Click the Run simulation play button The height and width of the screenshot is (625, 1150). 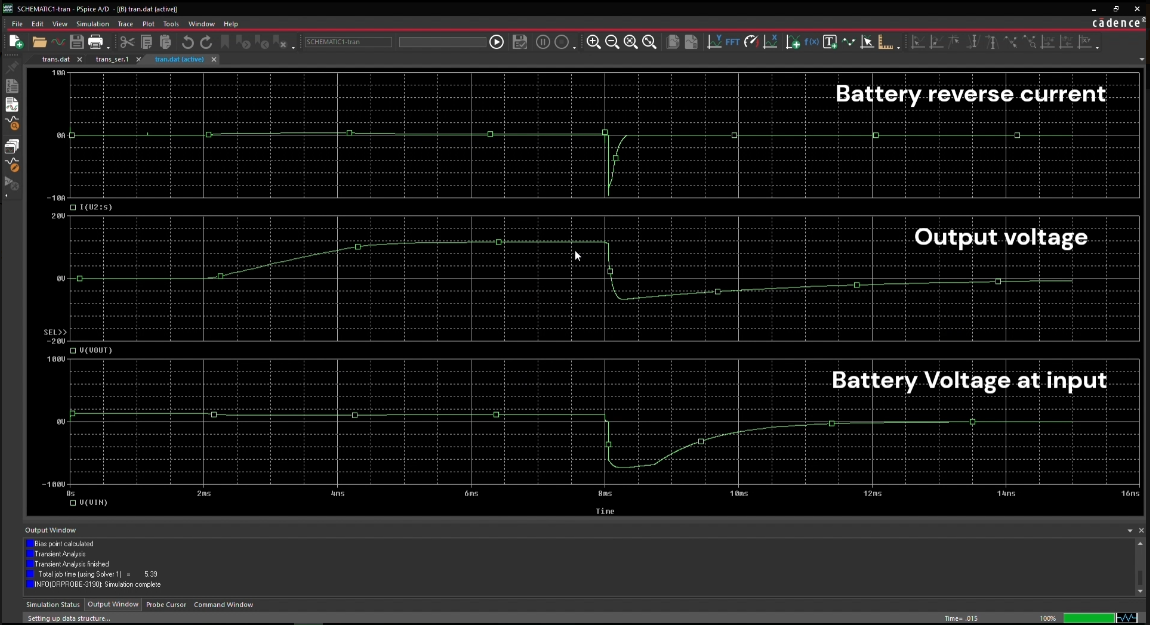[496, 42]
